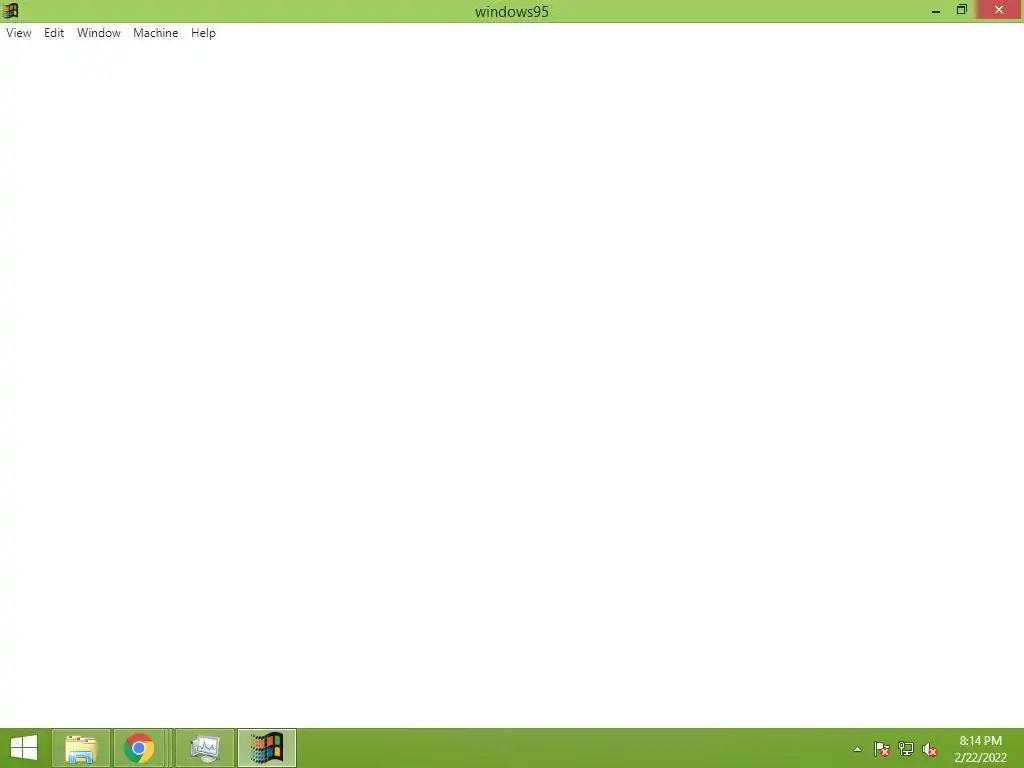The height and width of the screenshot is (768, 1024).
Task: Click the windows95 app icon in title bar
Action: [x=10, y=10]
